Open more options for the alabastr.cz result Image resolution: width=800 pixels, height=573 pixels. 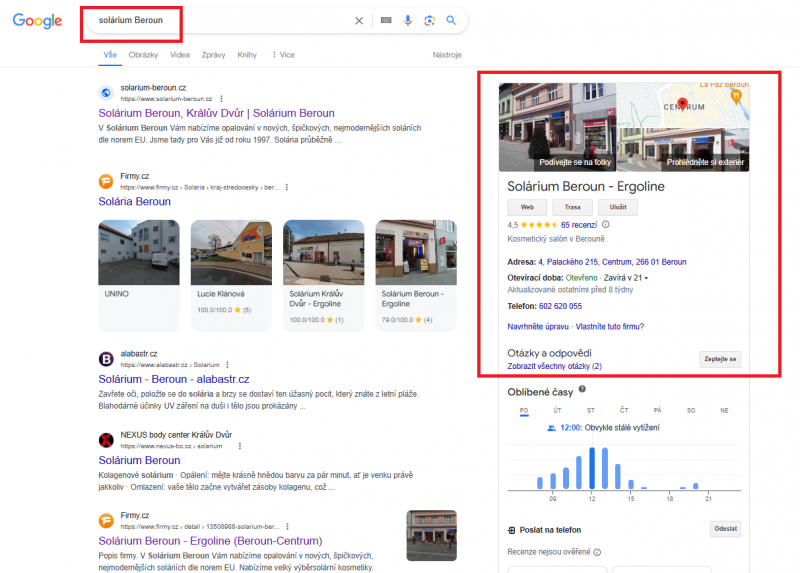[x=228, y=365]
